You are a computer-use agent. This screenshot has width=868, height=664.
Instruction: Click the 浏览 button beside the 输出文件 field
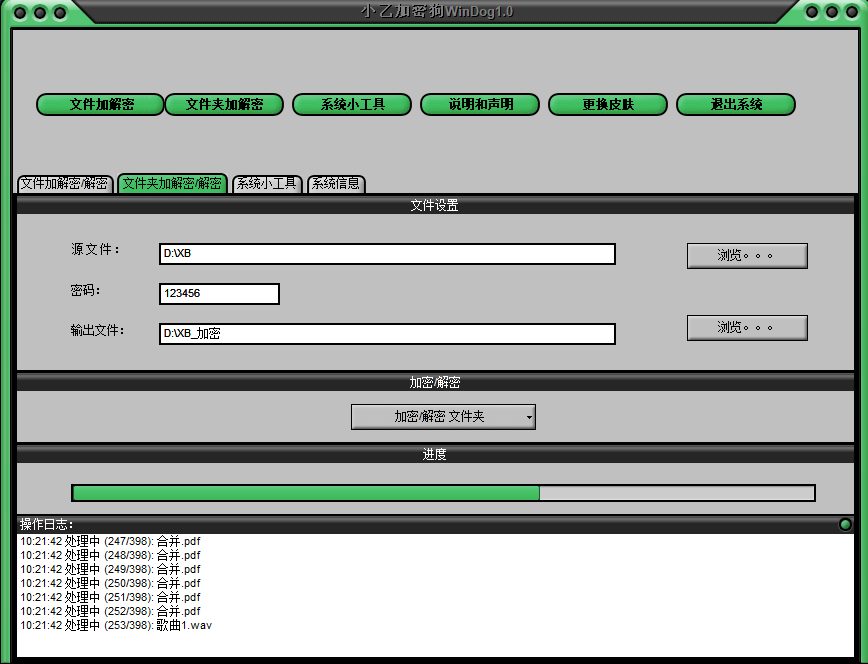[747, 328]
